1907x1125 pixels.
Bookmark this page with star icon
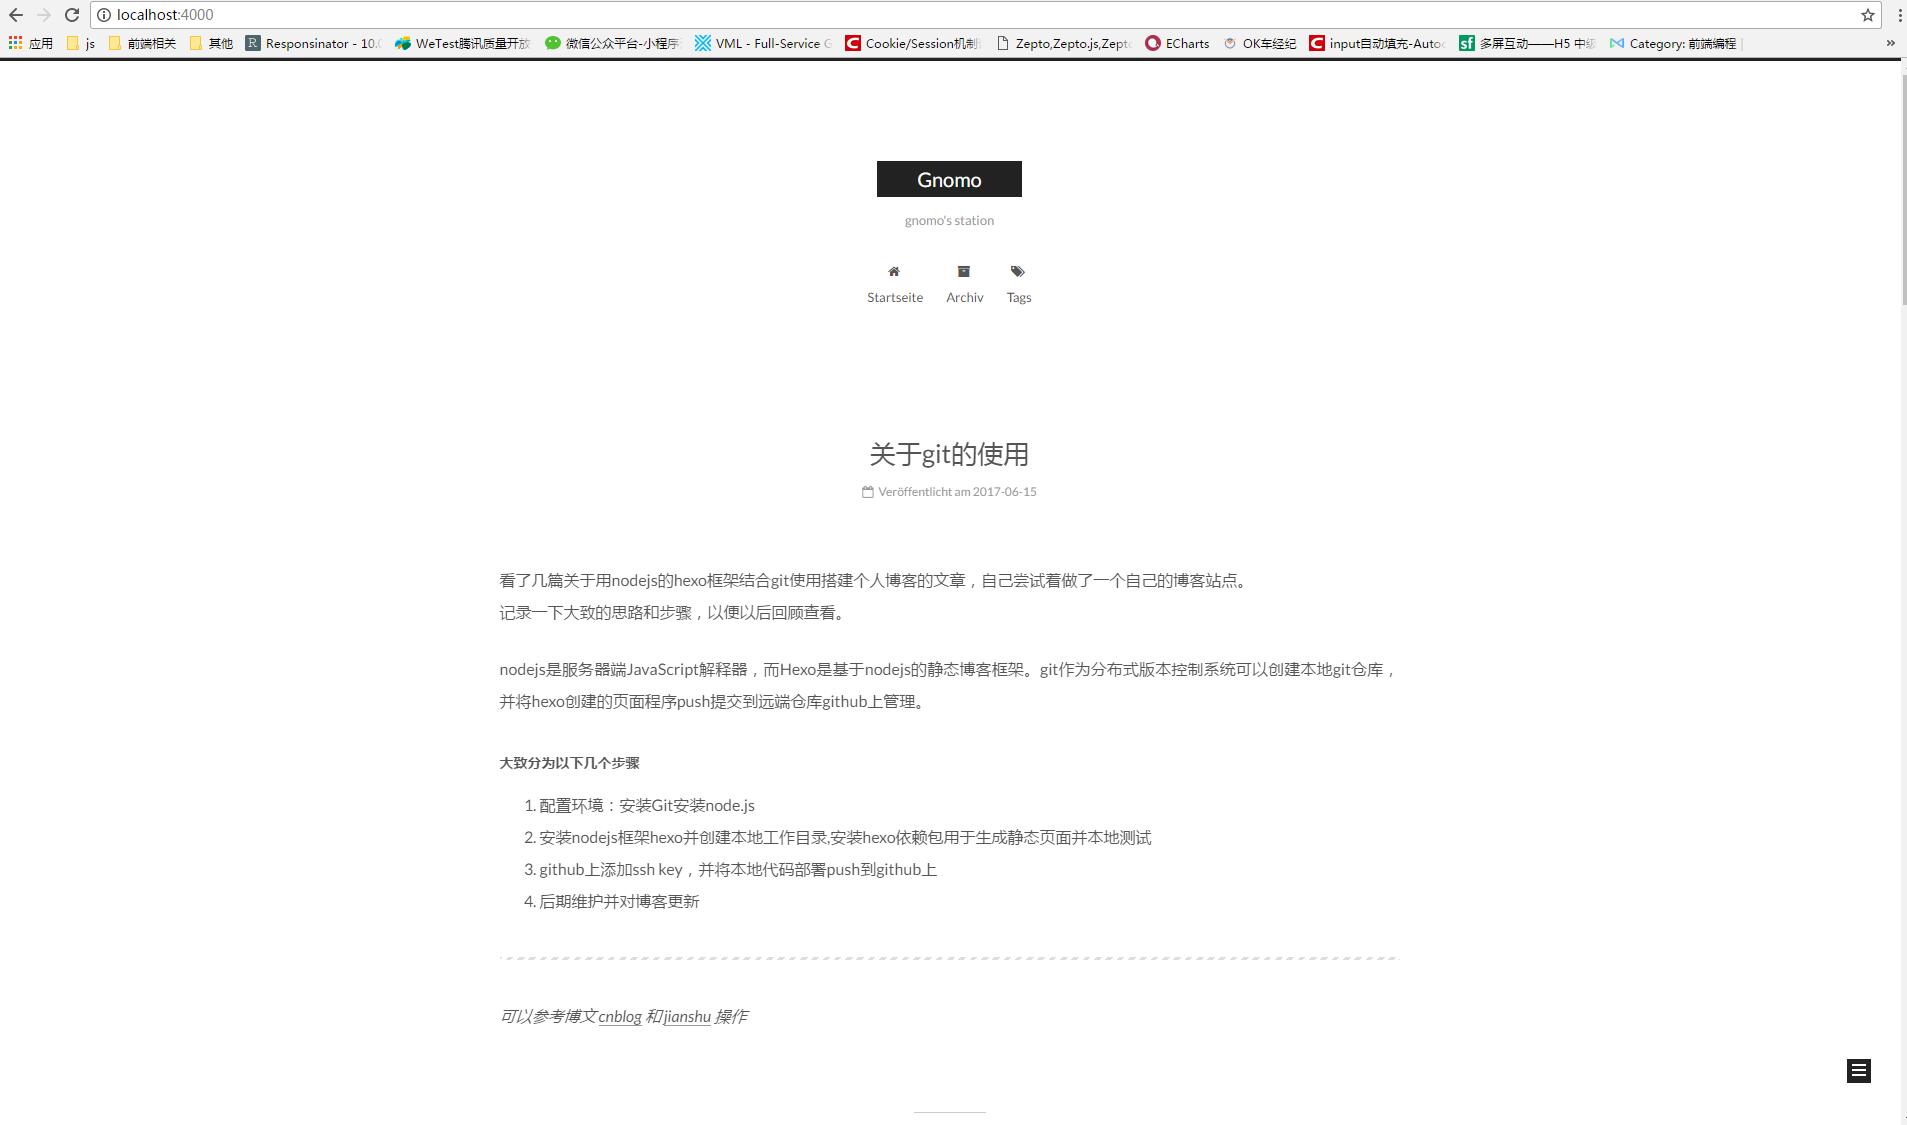(x=1866, y=15)
